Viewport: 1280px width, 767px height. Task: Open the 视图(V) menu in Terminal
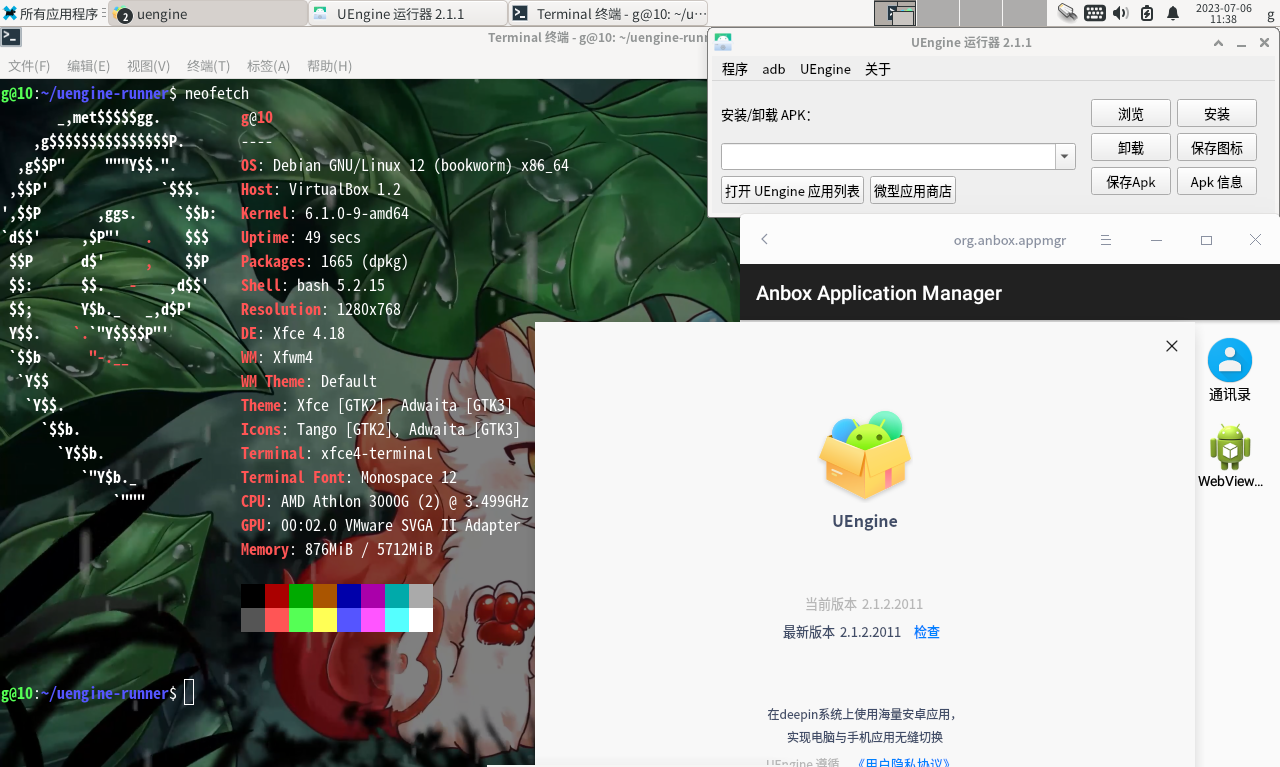point(148,66)
